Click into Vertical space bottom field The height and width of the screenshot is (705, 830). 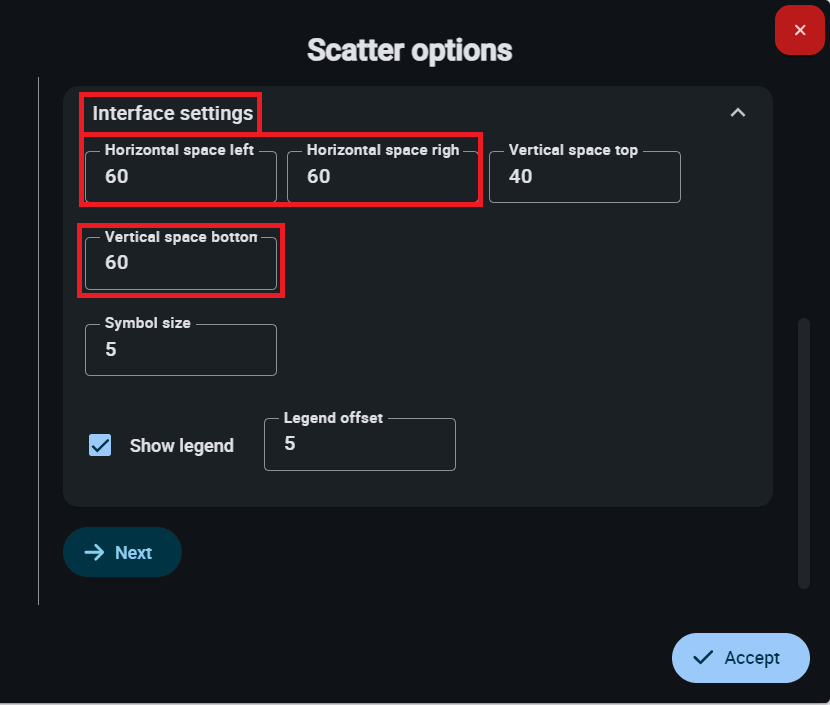point(180,263)
